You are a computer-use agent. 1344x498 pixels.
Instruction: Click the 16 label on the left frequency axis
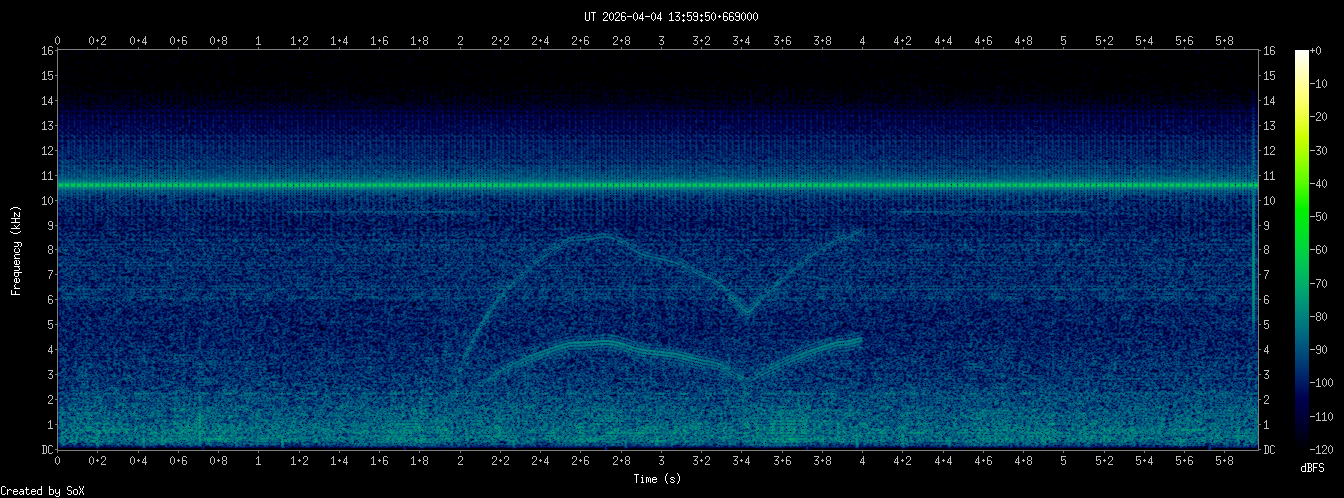click(x=47, y=51)
